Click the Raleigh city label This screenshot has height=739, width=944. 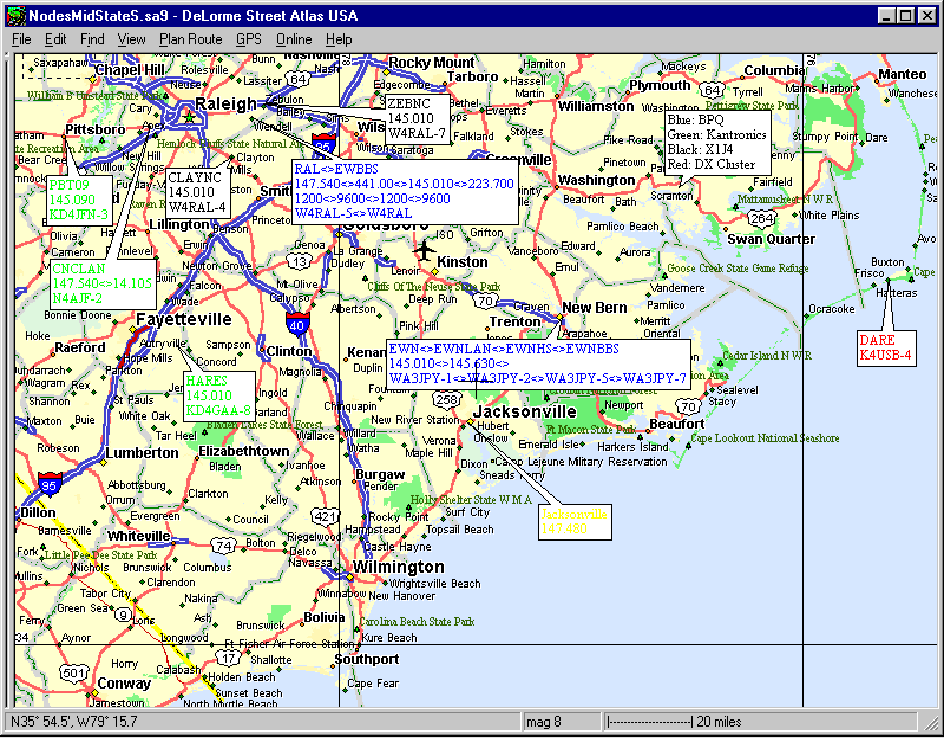pyautogui.click(x=226, y=104)
